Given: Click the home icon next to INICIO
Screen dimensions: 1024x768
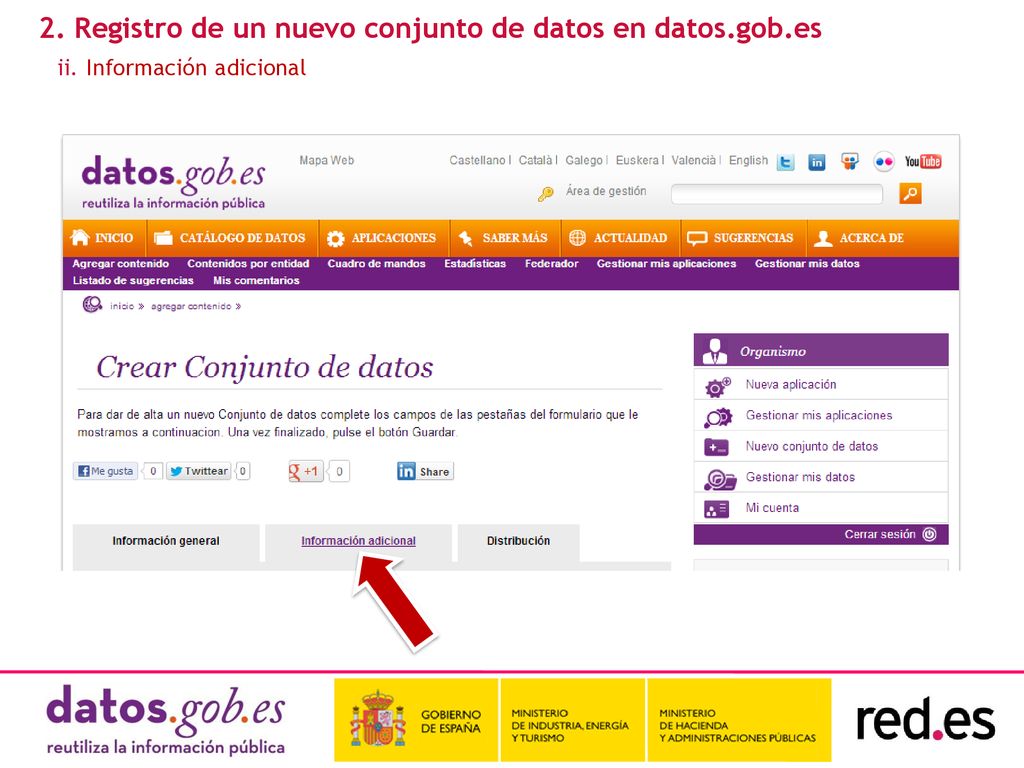Looking at the screenshot, I should 80,238.
